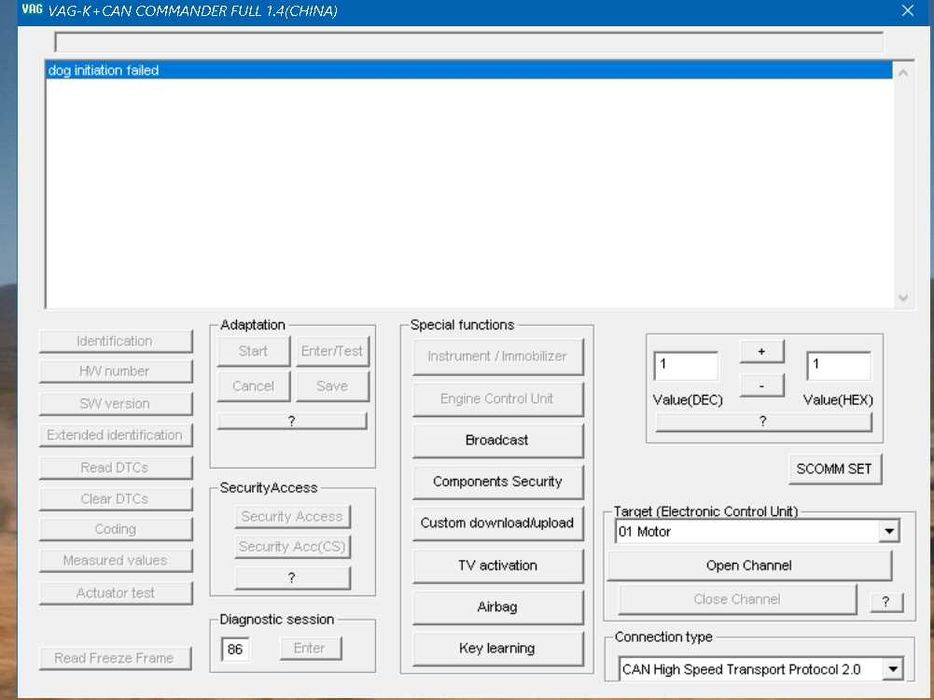Open Components Security function

[x=497, y=481]
